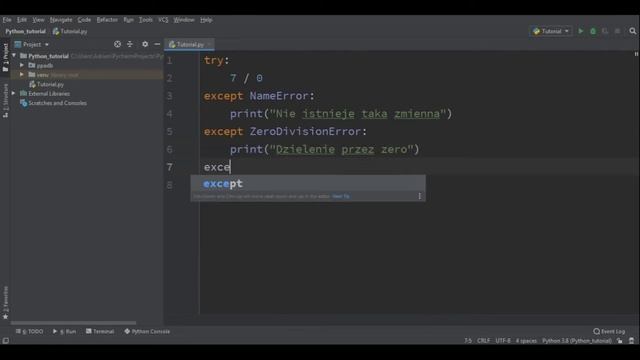640x360 pixels.
Task: Open the Python Console tool window
Action: (x=147, y=331)
